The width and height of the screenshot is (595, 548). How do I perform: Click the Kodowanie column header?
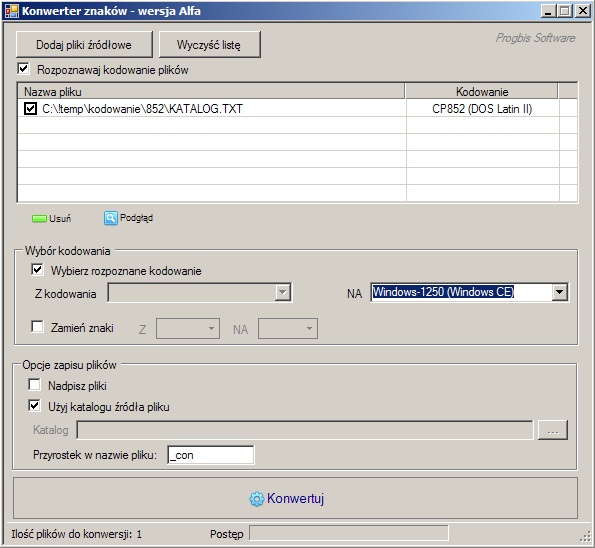482,92
